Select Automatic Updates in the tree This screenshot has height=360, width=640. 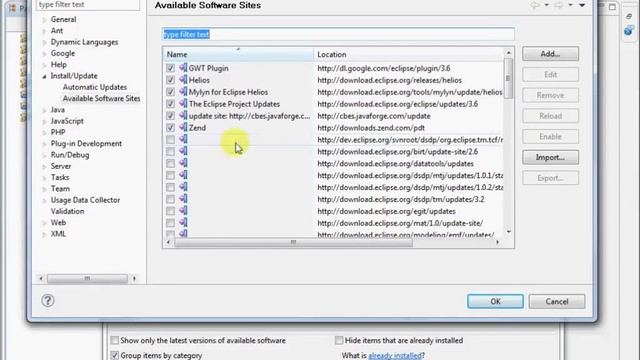95,87
